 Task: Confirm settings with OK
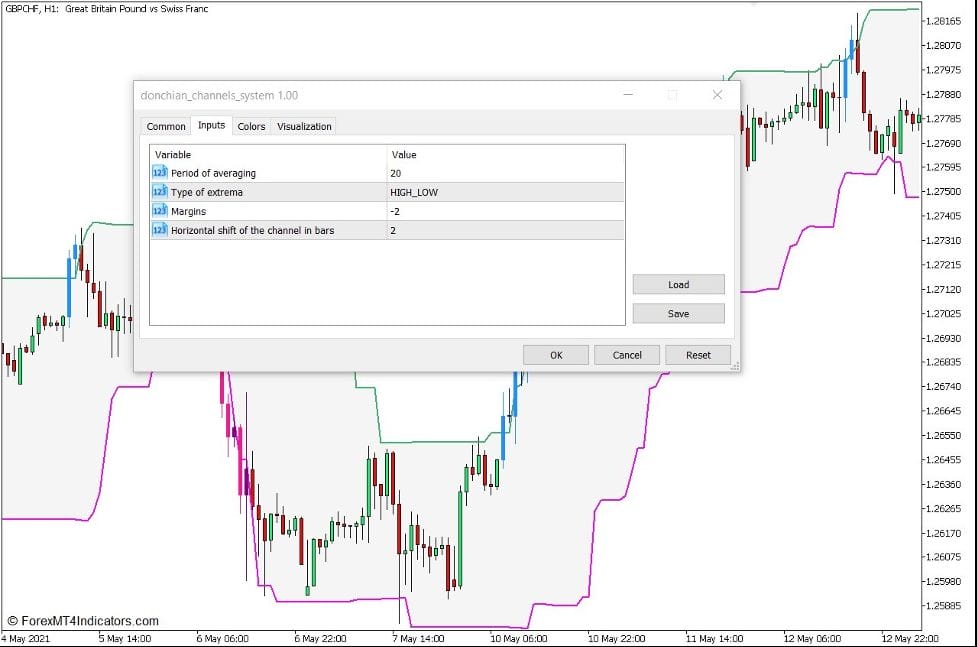point(555,354)
